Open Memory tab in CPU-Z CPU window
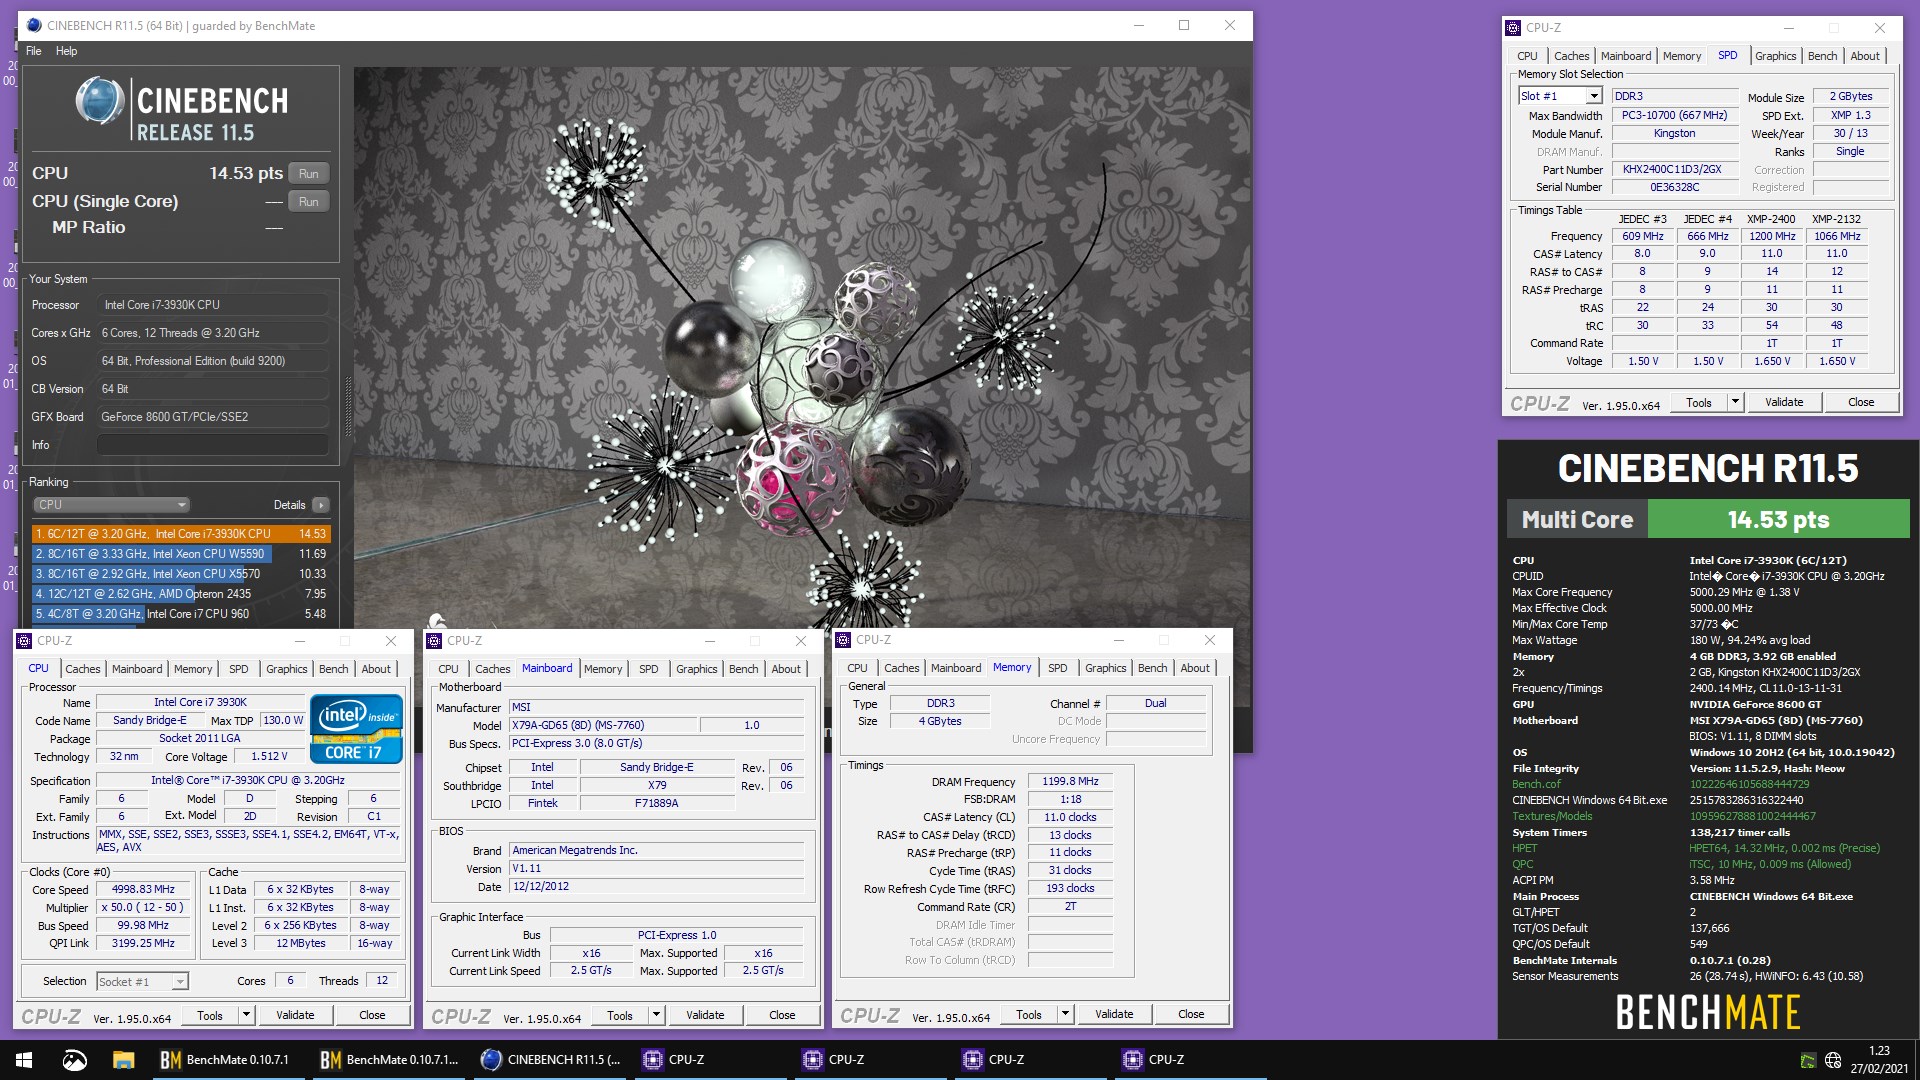Image resolution: width=1920 pixels, height=1080 pixels. [x=193, y=669]
